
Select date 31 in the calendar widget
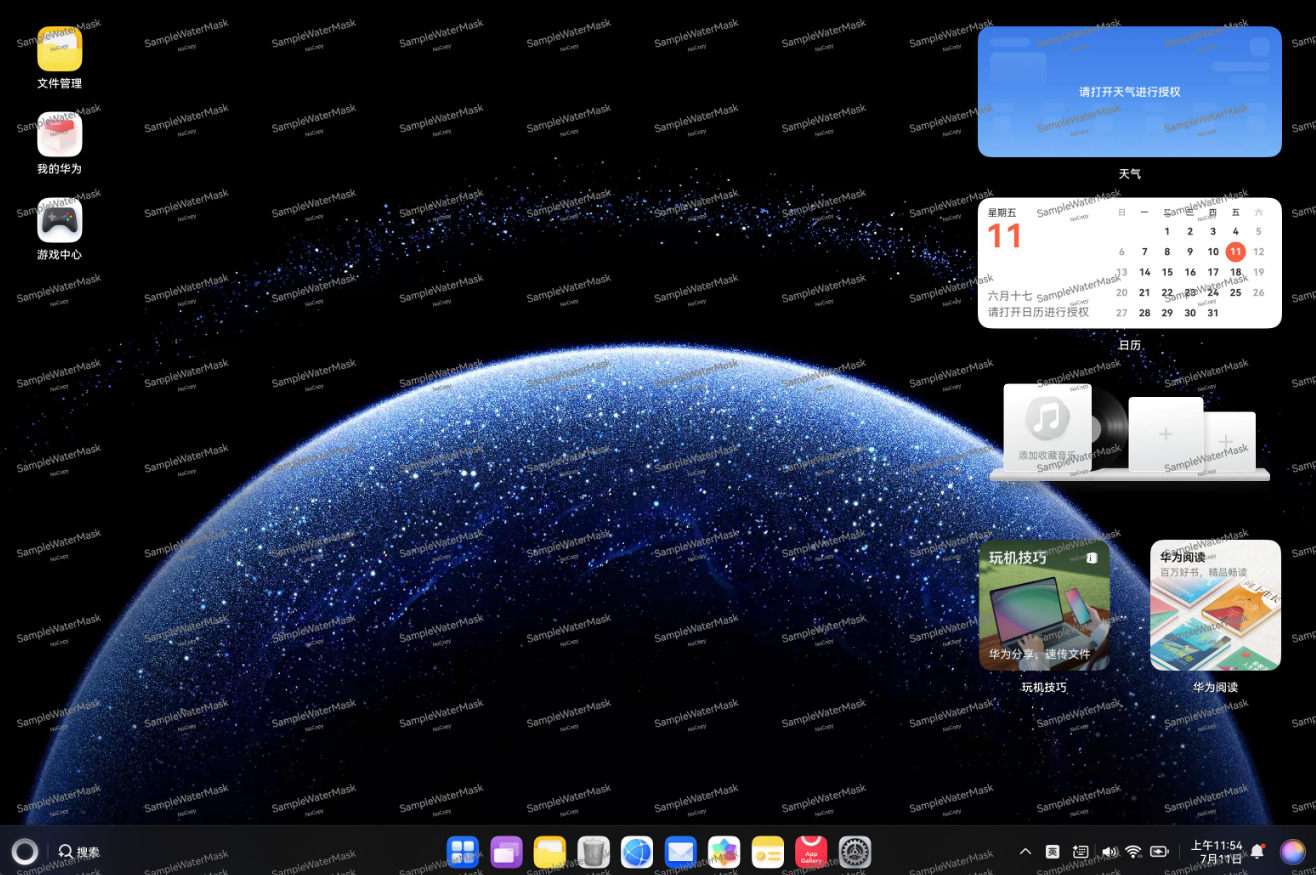point(1213,313)
